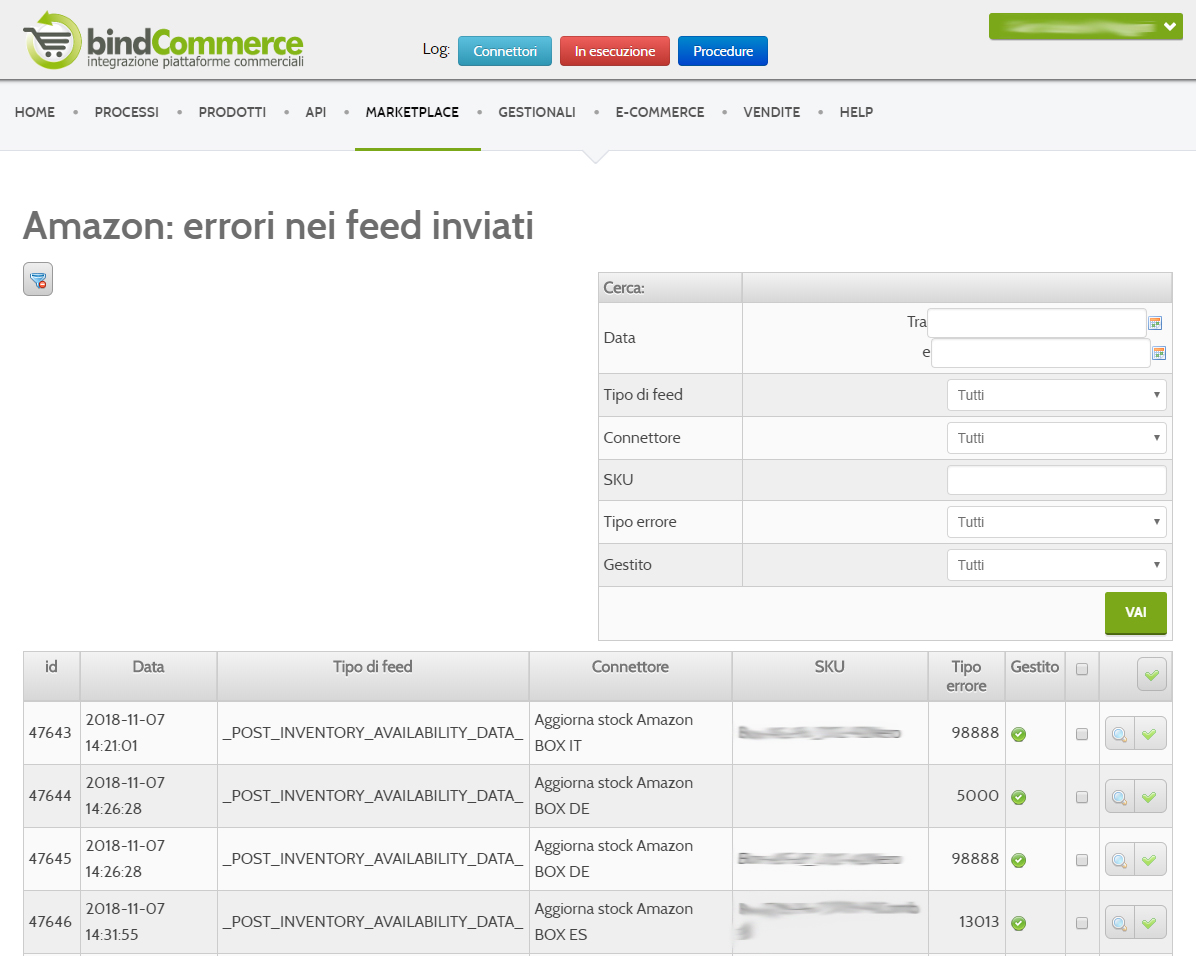Check the box for row 47645
This screenshot has height=956, width=1196.
point(1082,860)
